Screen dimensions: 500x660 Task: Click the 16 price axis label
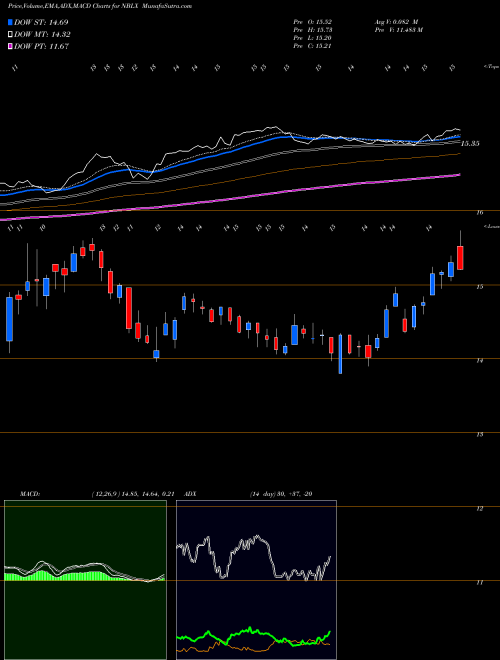click(480, 213)
